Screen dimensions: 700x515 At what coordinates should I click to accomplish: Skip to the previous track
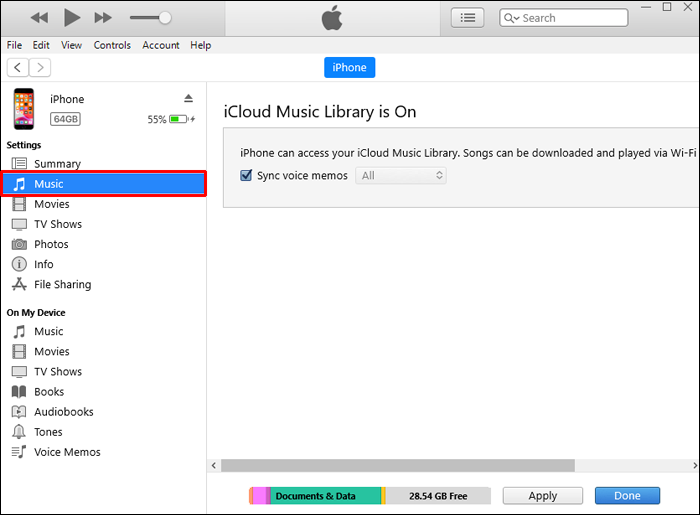(x=40, y=18)
